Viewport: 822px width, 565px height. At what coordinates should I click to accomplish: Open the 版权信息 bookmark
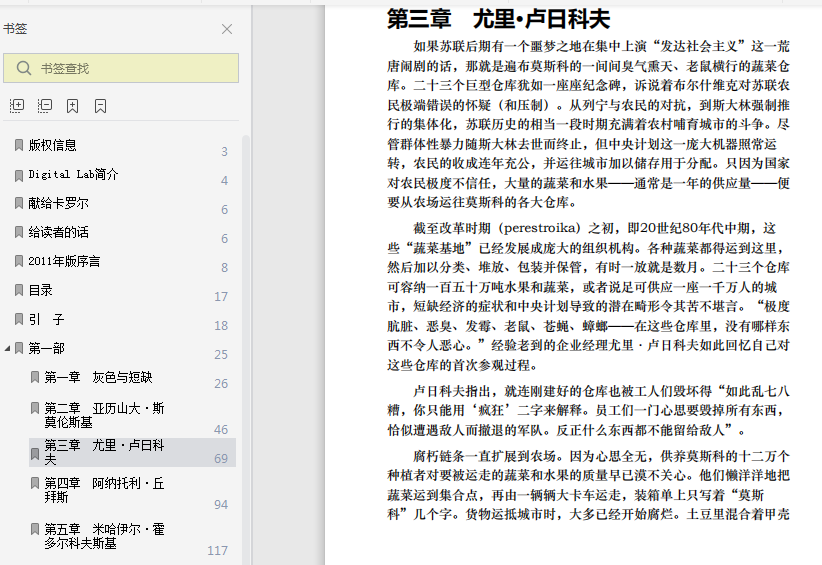(x=52, y=145)
